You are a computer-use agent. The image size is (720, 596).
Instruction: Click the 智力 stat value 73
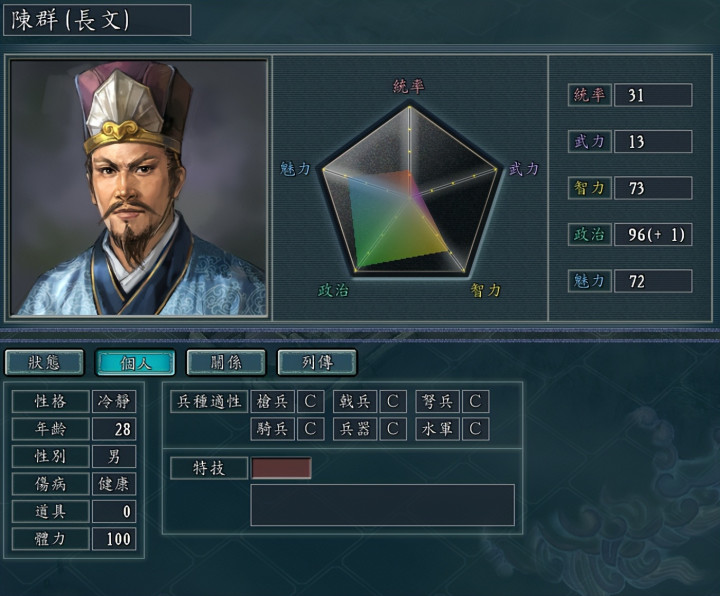click(653, 188)
